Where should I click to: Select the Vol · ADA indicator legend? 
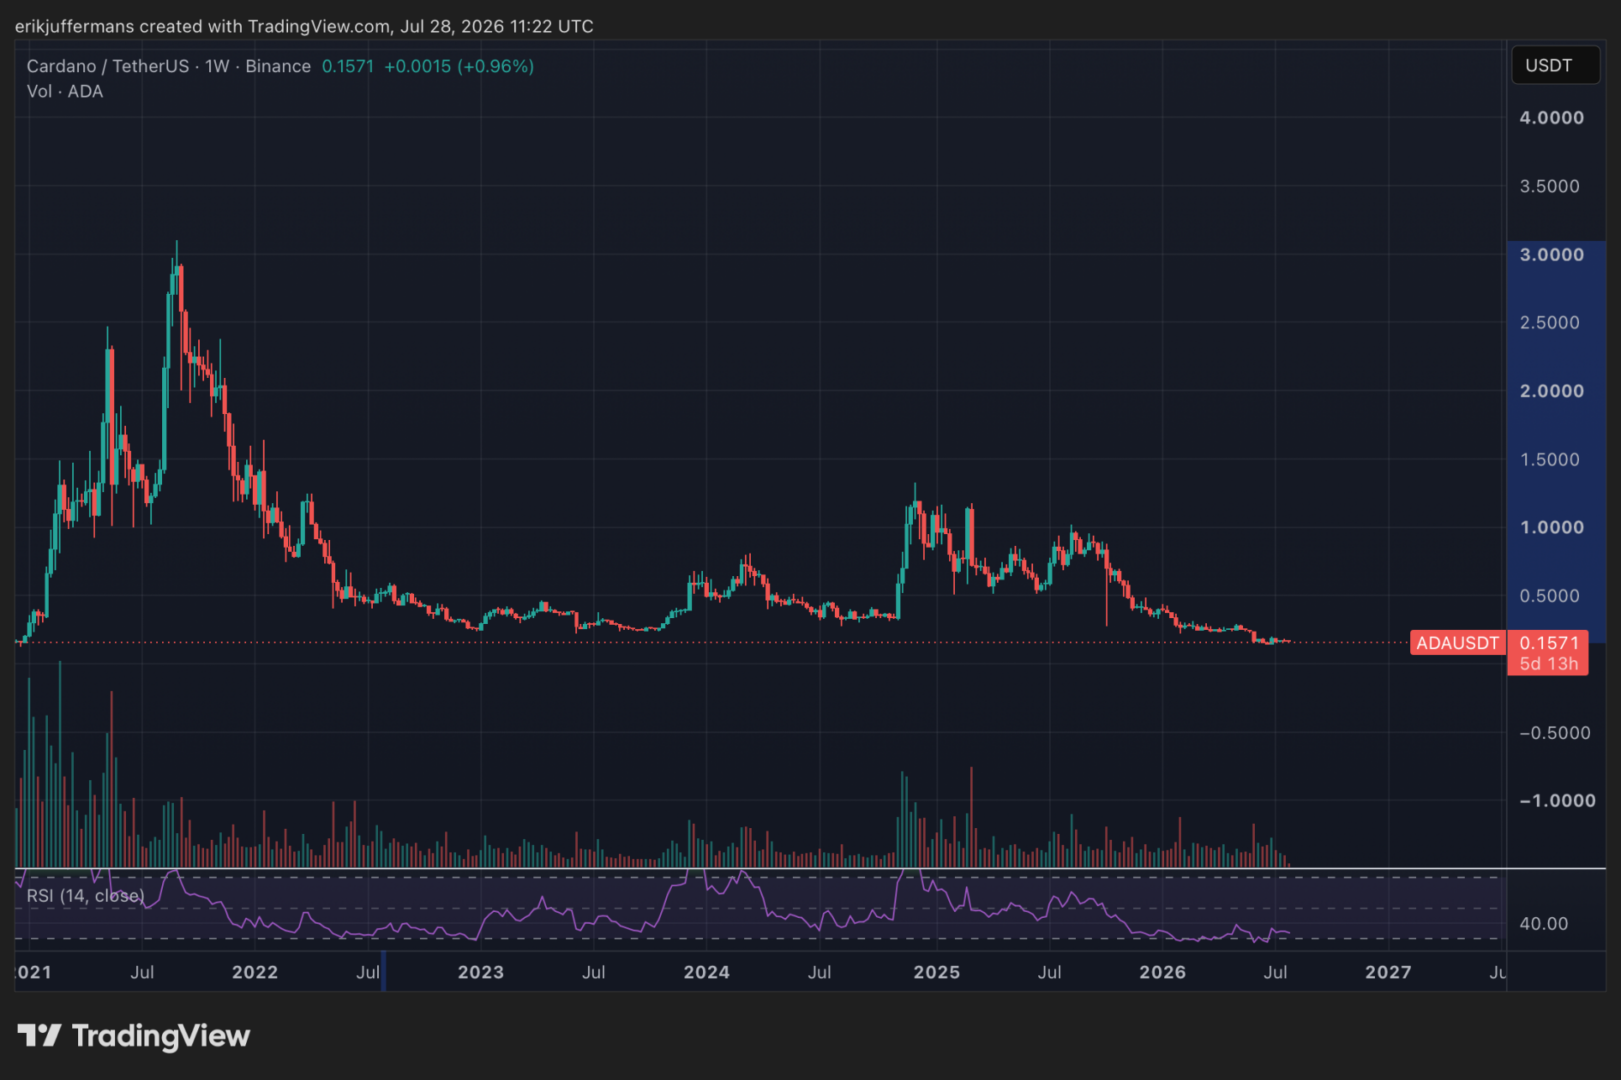click(65, 91)
